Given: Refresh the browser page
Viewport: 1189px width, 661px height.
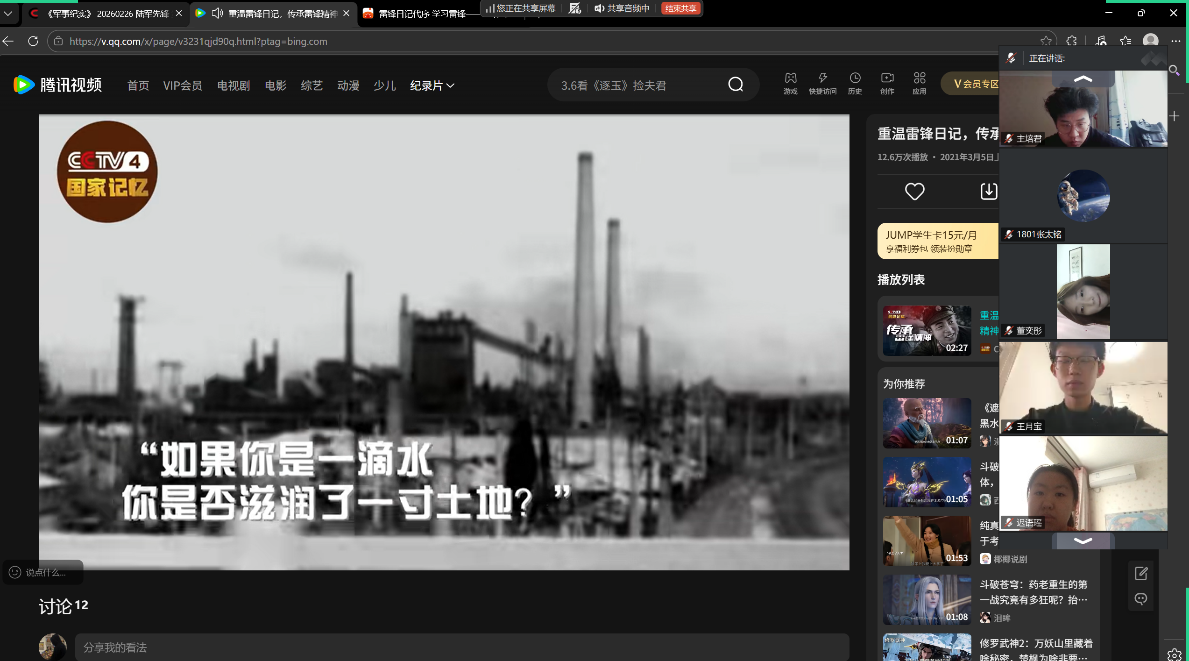Looking at the screenshot, I should [33, 41].
